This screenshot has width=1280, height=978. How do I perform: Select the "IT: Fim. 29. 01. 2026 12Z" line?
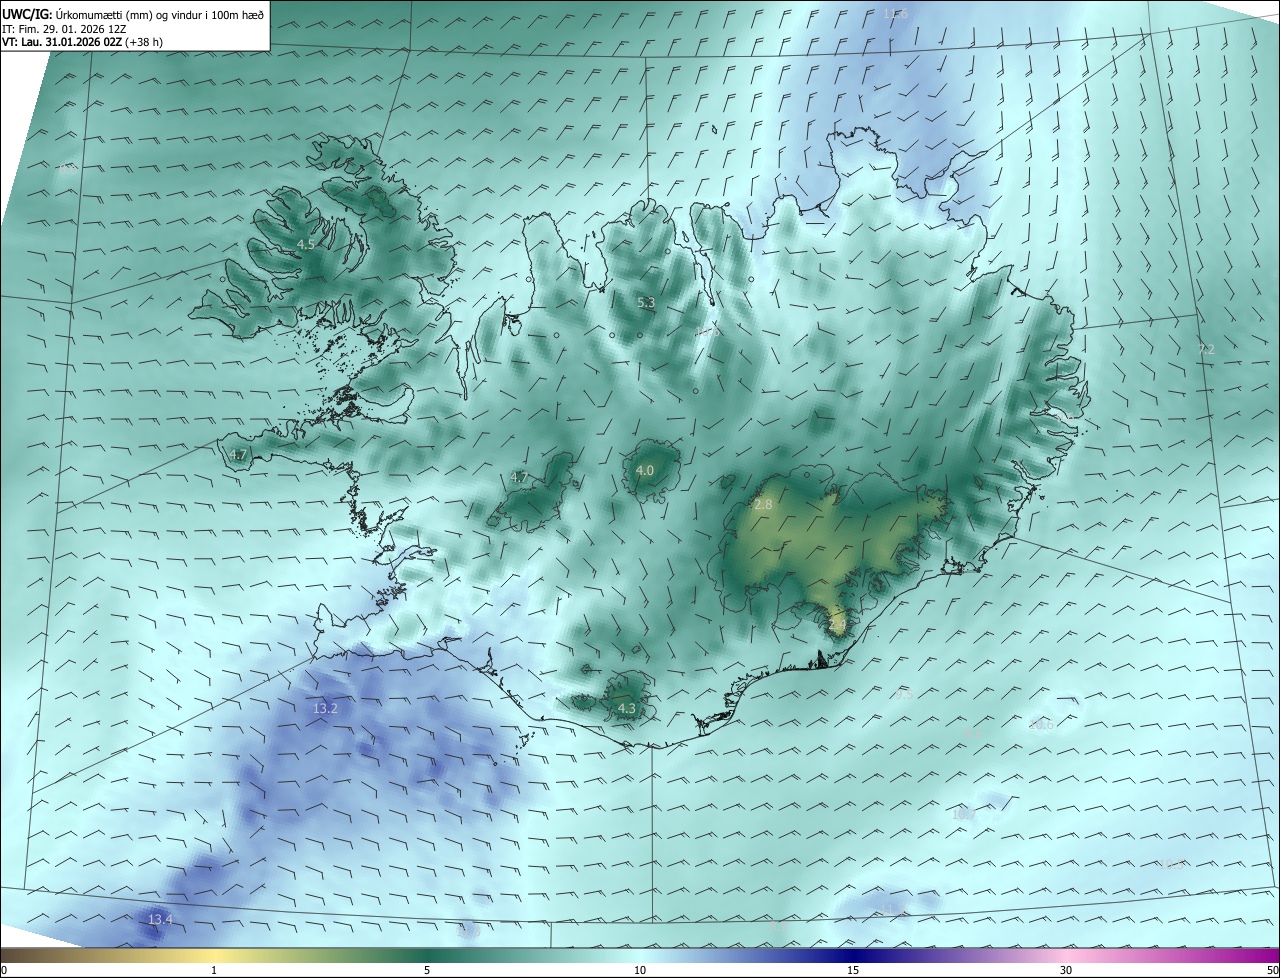[64, 28]
